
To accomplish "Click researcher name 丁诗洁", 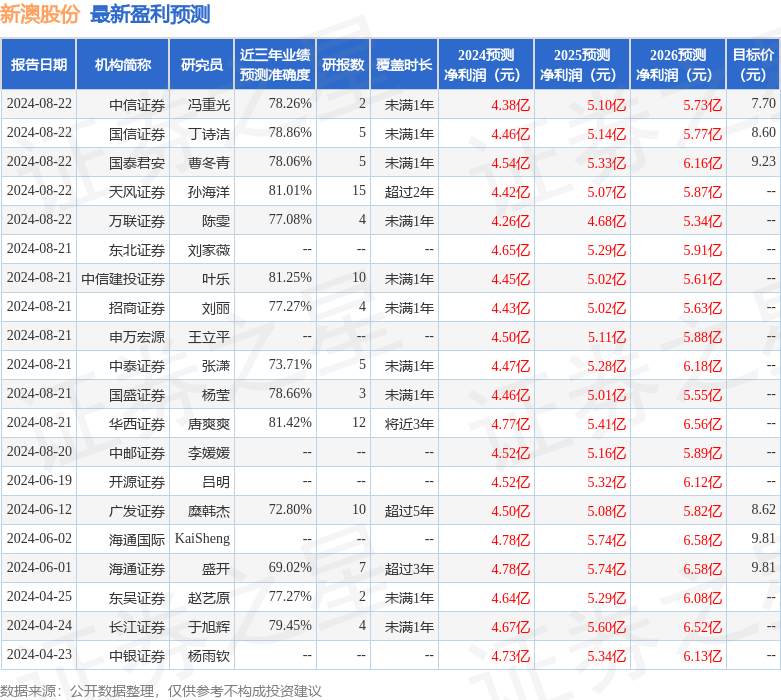I will [x=209, y=134].
